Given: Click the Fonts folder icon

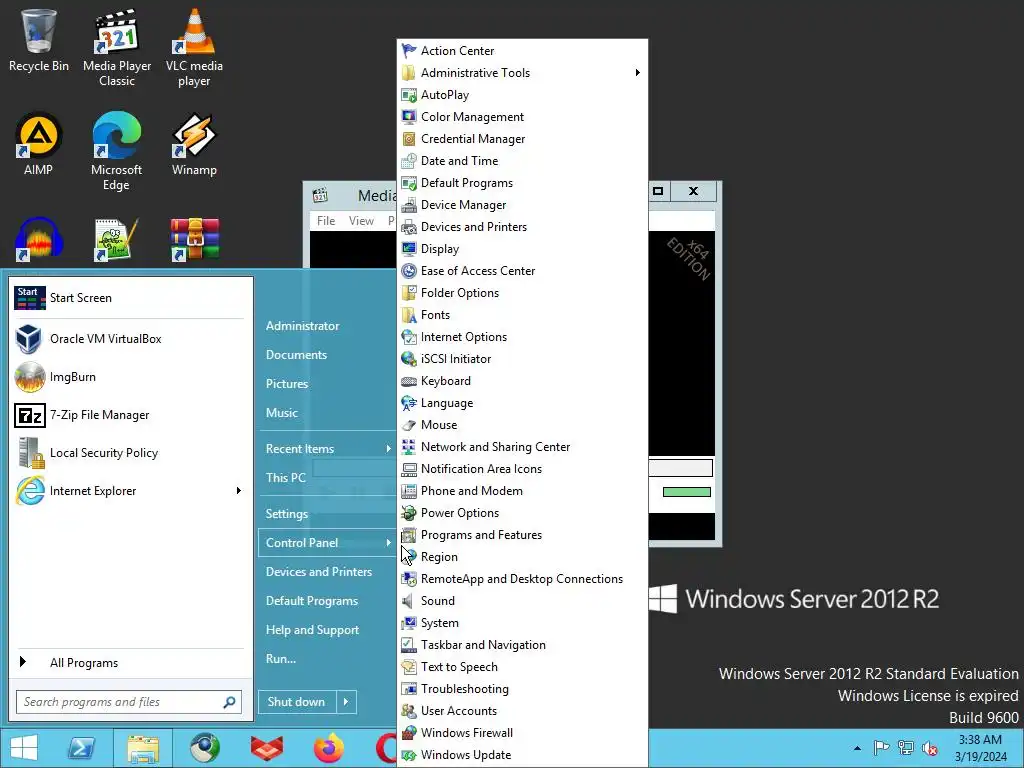Looking at the screenshot, I should pyautogui.click(x=409, y=315).
